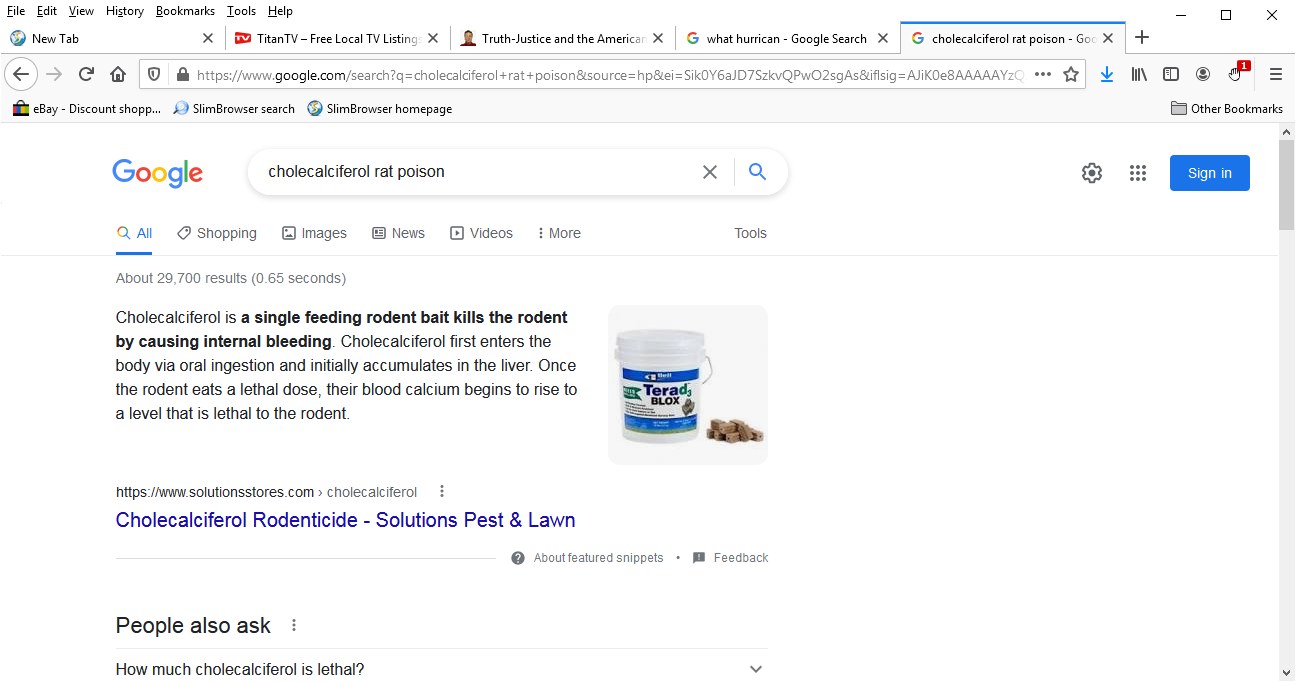Open result options next to solutionsstores.com
The width and height of the screenshot is (1296, 682).
(442, 492)
